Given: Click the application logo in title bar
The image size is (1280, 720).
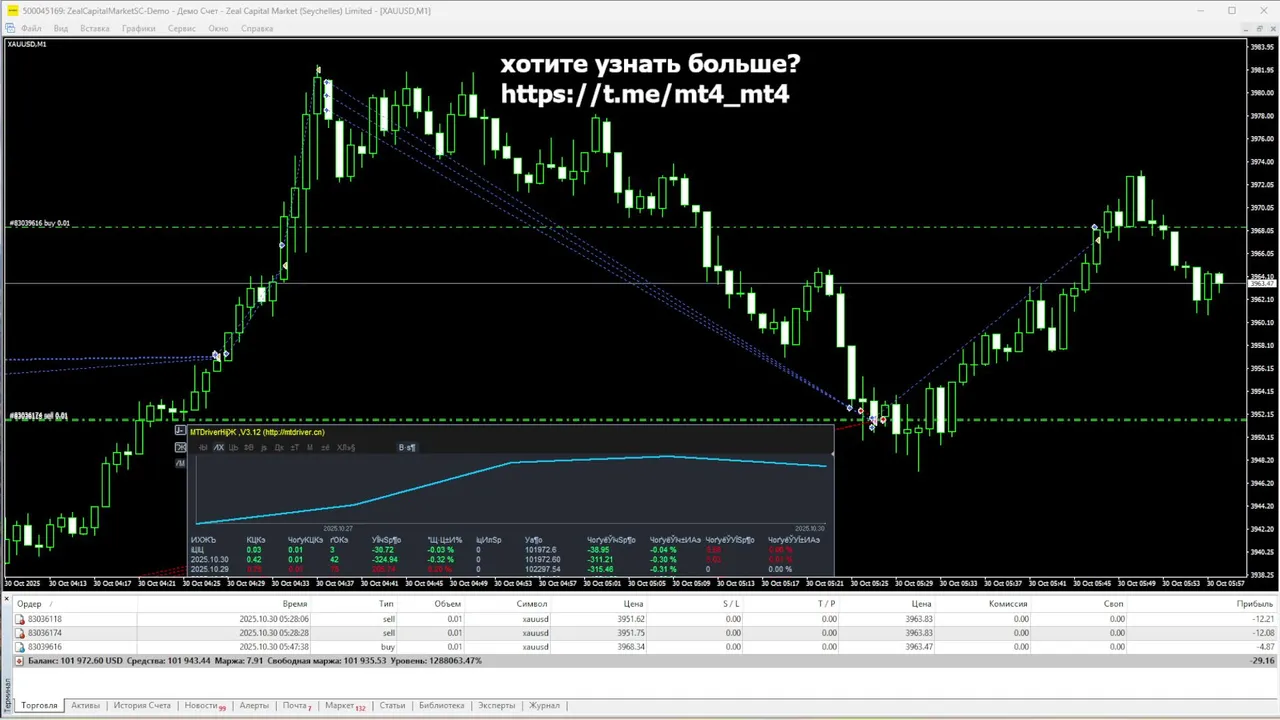Looking at the screenshot, I should pos(11,10).
